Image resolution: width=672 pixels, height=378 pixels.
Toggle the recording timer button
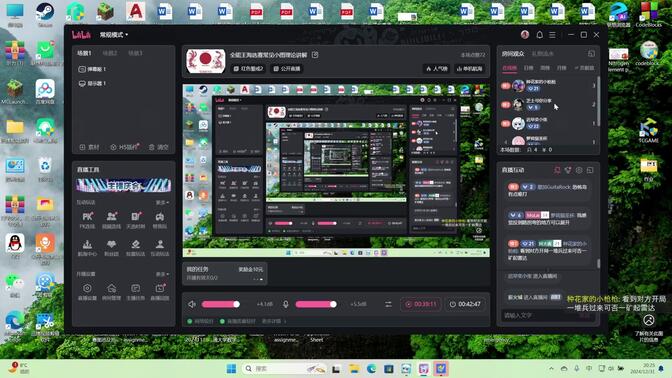tap(421, 304)
